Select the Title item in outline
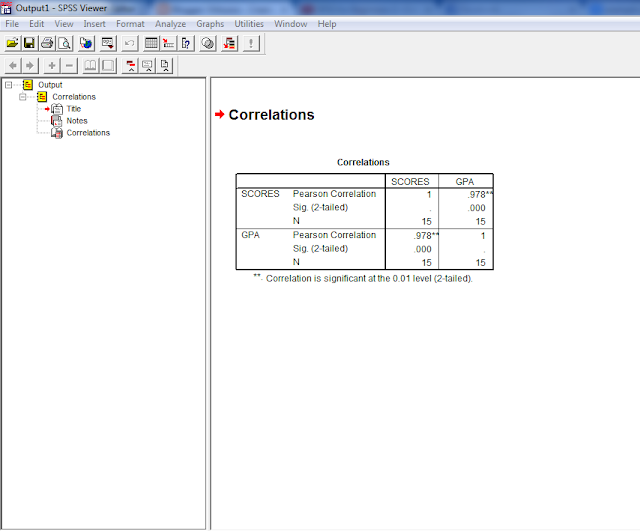 coord(73,109)
